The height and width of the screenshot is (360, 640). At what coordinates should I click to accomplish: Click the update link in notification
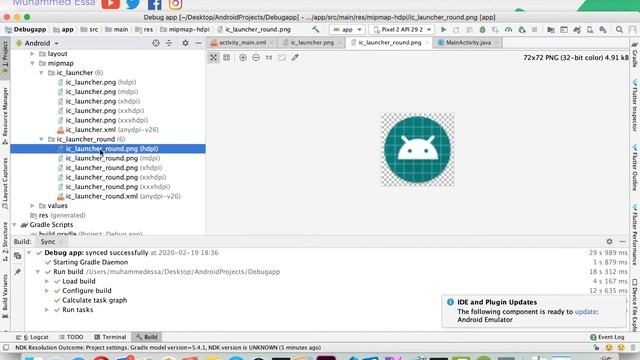[x=585, y=311]
